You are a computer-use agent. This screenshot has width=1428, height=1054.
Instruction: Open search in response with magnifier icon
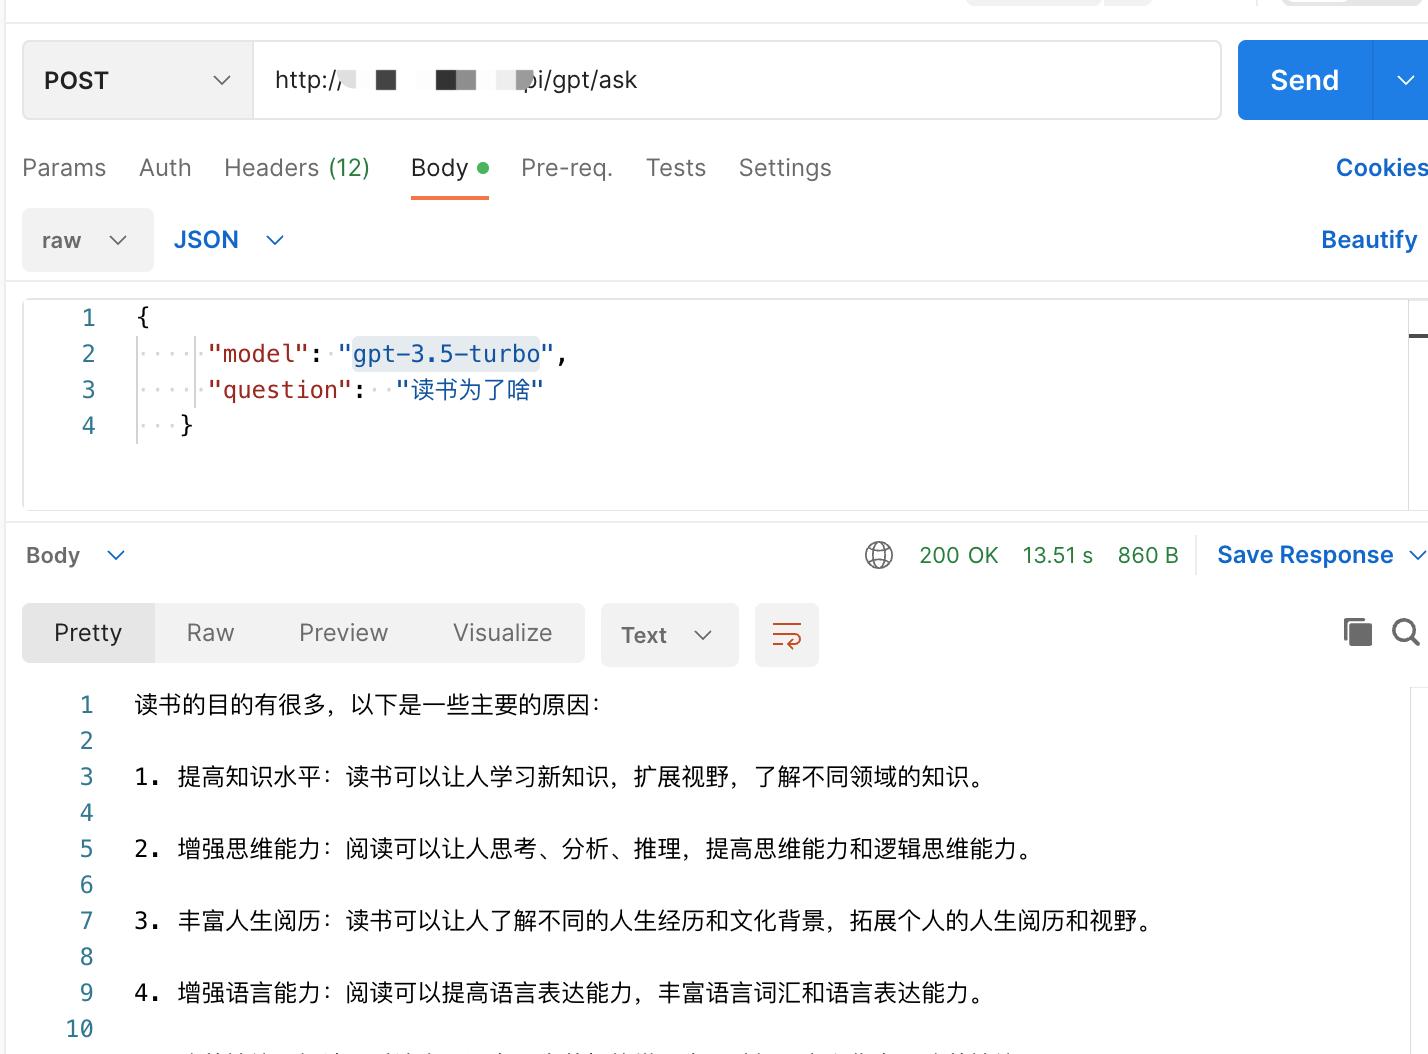click(x=1406, y=632)
